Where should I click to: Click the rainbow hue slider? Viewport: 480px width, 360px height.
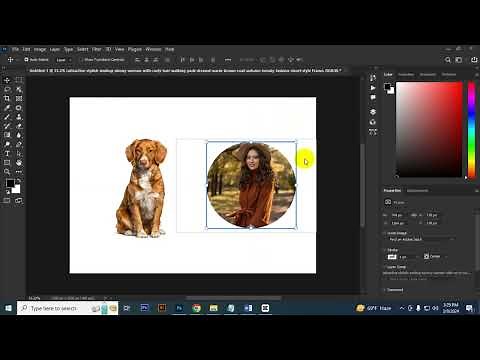(x=471, y=130)
